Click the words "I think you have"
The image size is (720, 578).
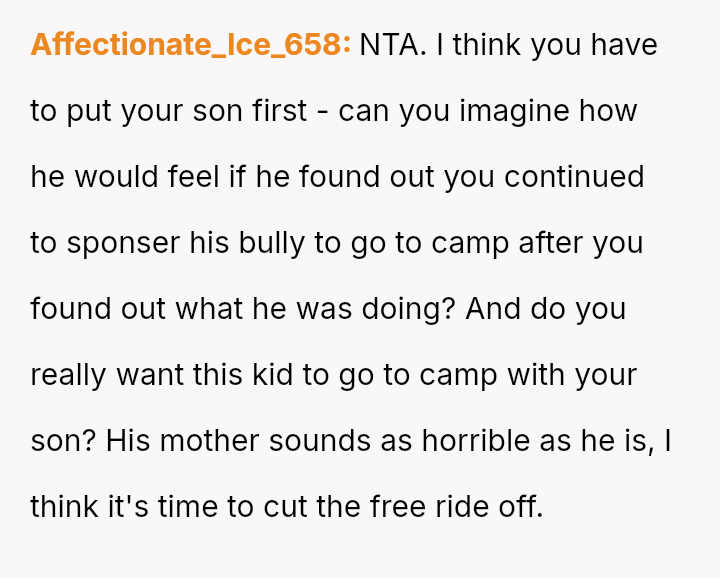point(548,45)
